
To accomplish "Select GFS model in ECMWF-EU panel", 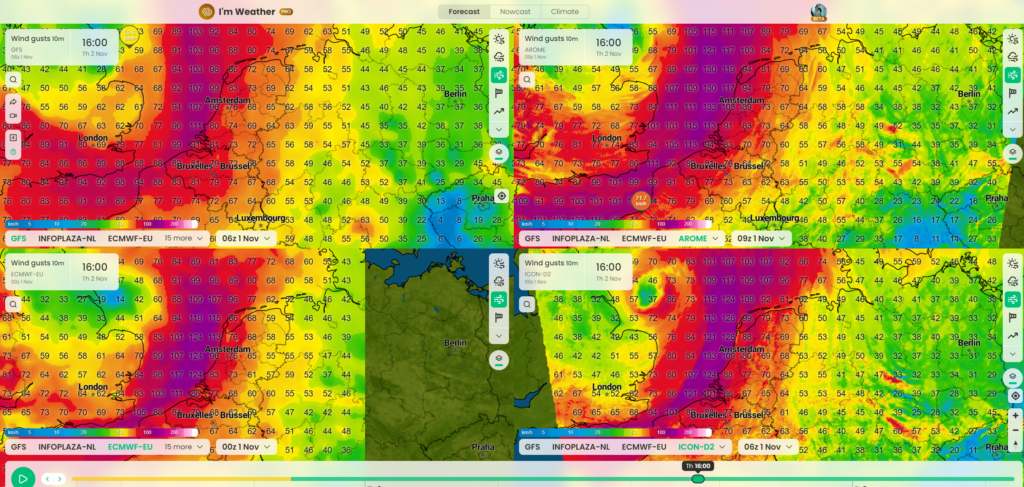I will (18, 447).
